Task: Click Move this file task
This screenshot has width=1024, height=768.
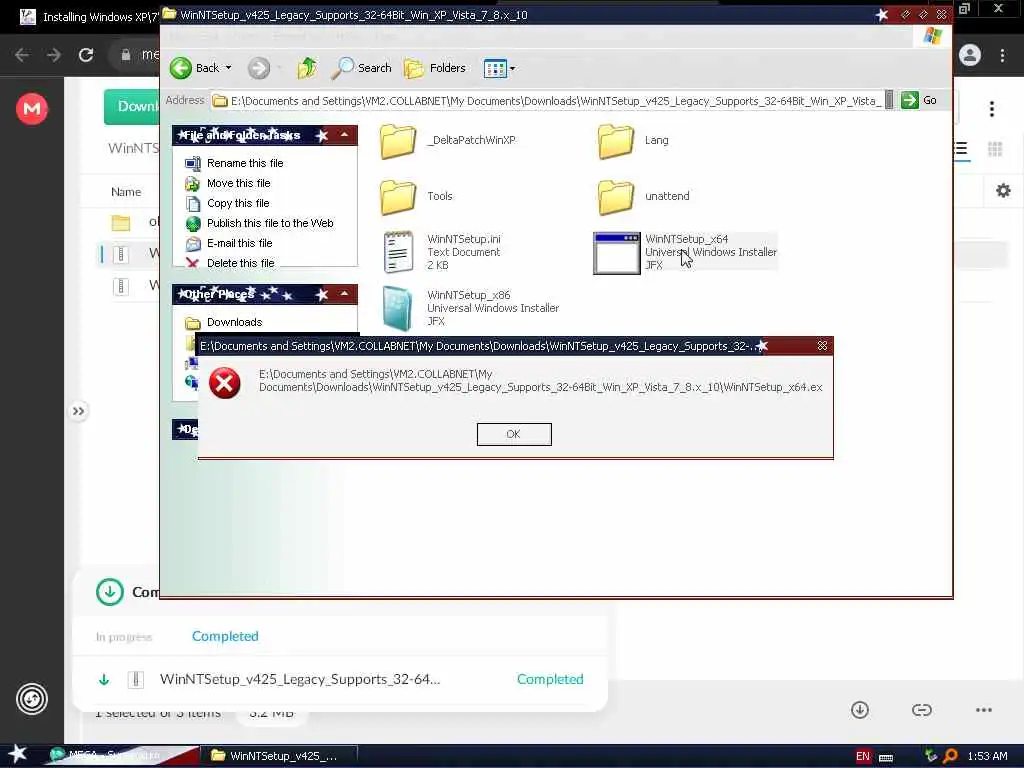Action: click(x=238, y=184)
